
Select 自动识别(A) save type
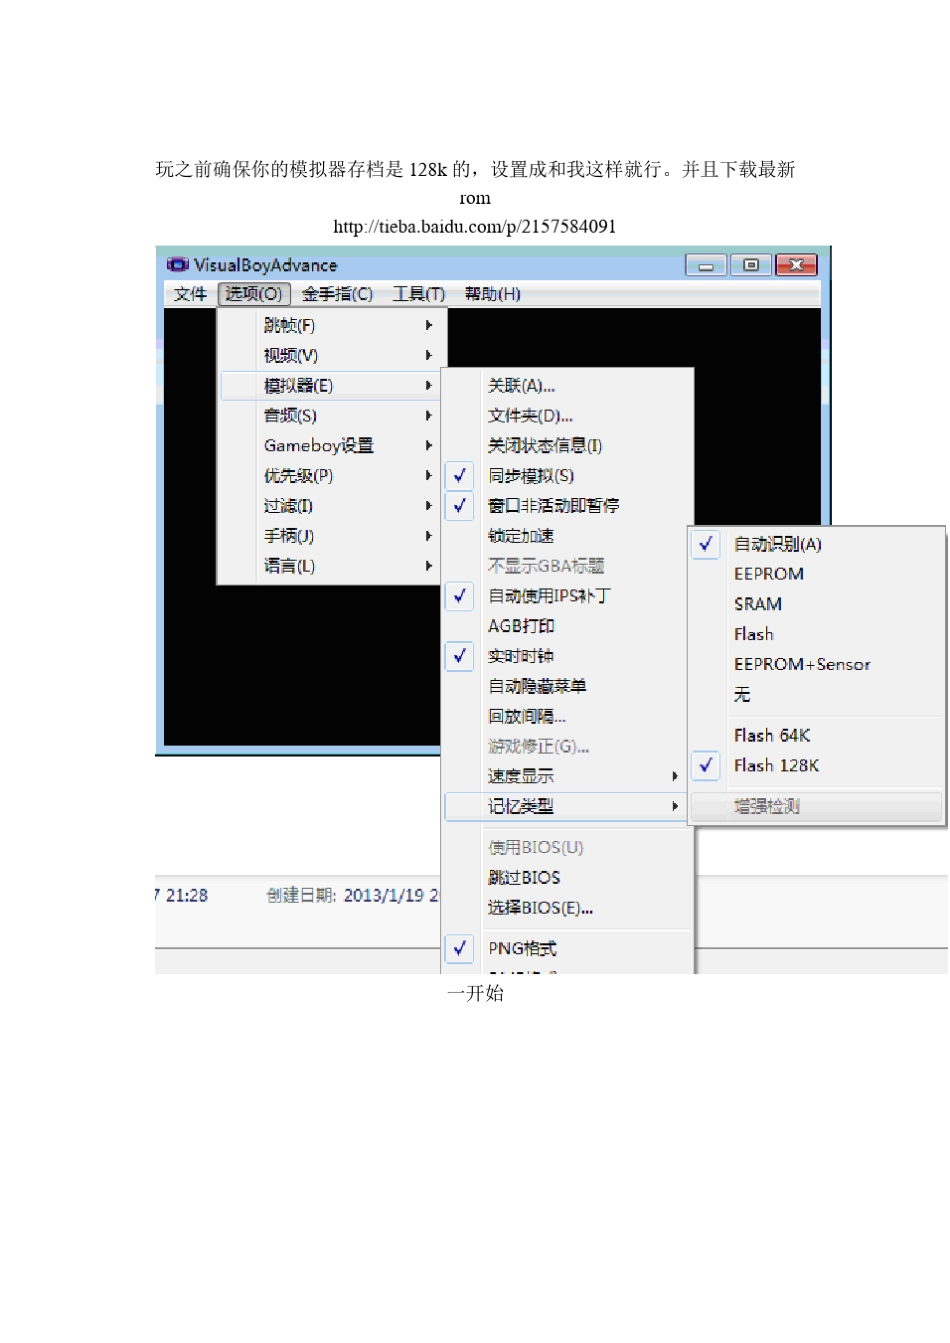[x=816, y=544]
